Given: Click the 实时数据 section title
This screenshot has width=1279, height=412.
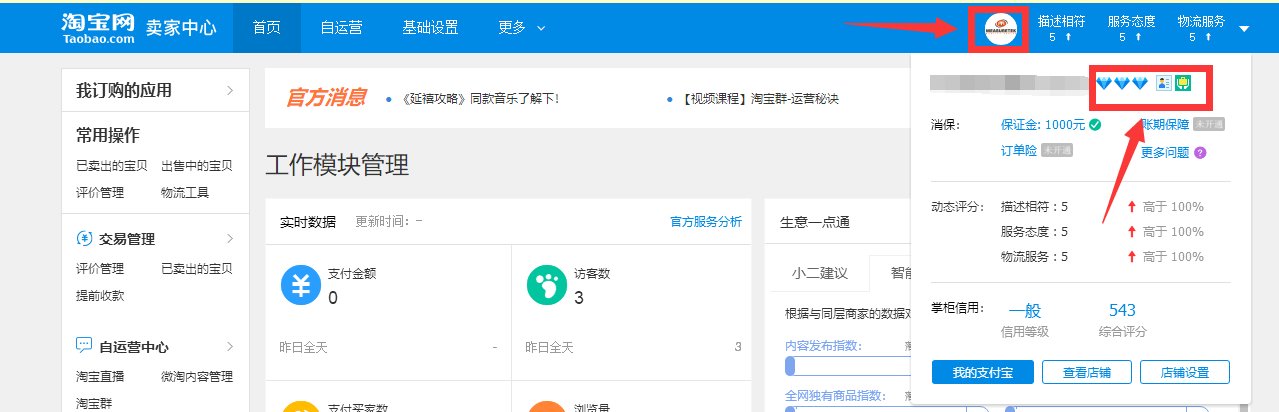Looking at the screenshot, I should (308, 222).
